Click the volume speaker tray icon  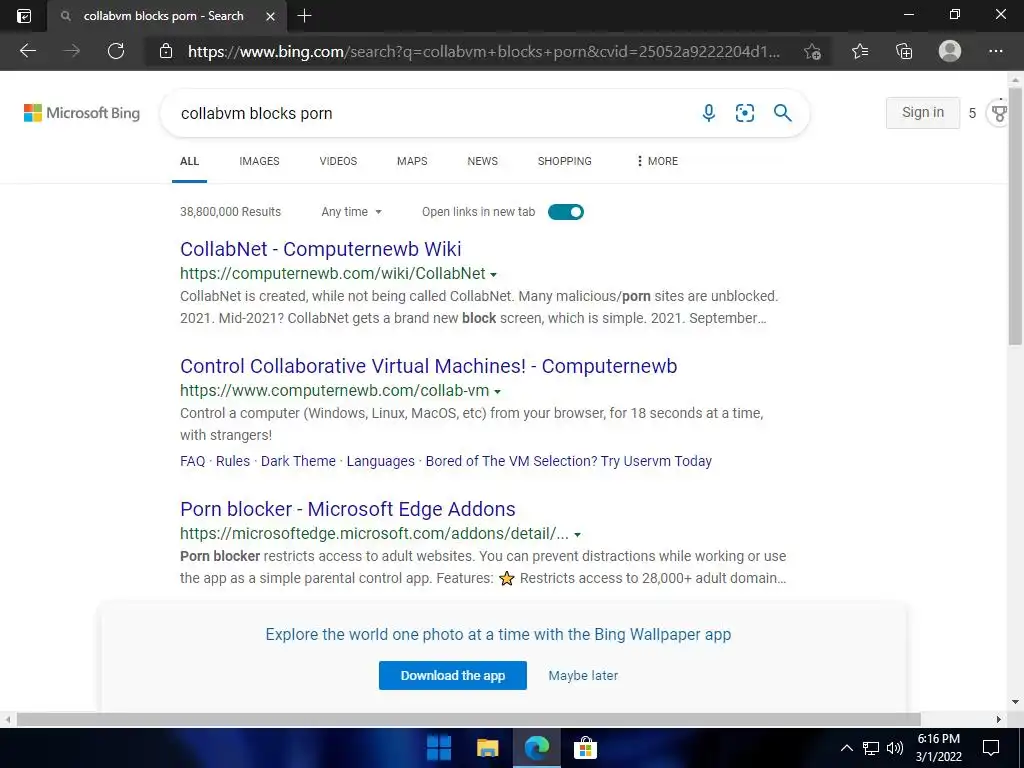[x=895, y=748]
